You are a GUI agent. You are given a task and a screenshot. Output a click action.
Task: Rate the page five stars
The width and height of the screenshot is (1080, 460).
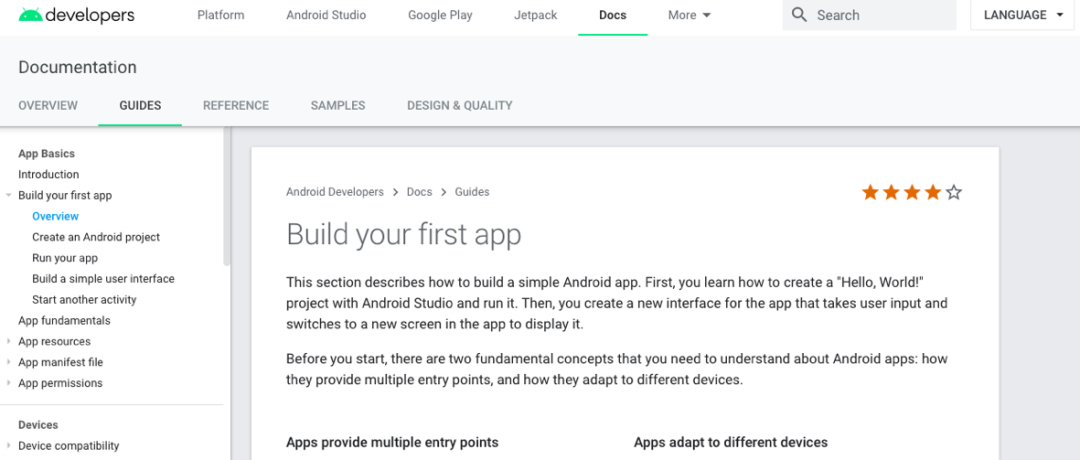click(953, 192)
